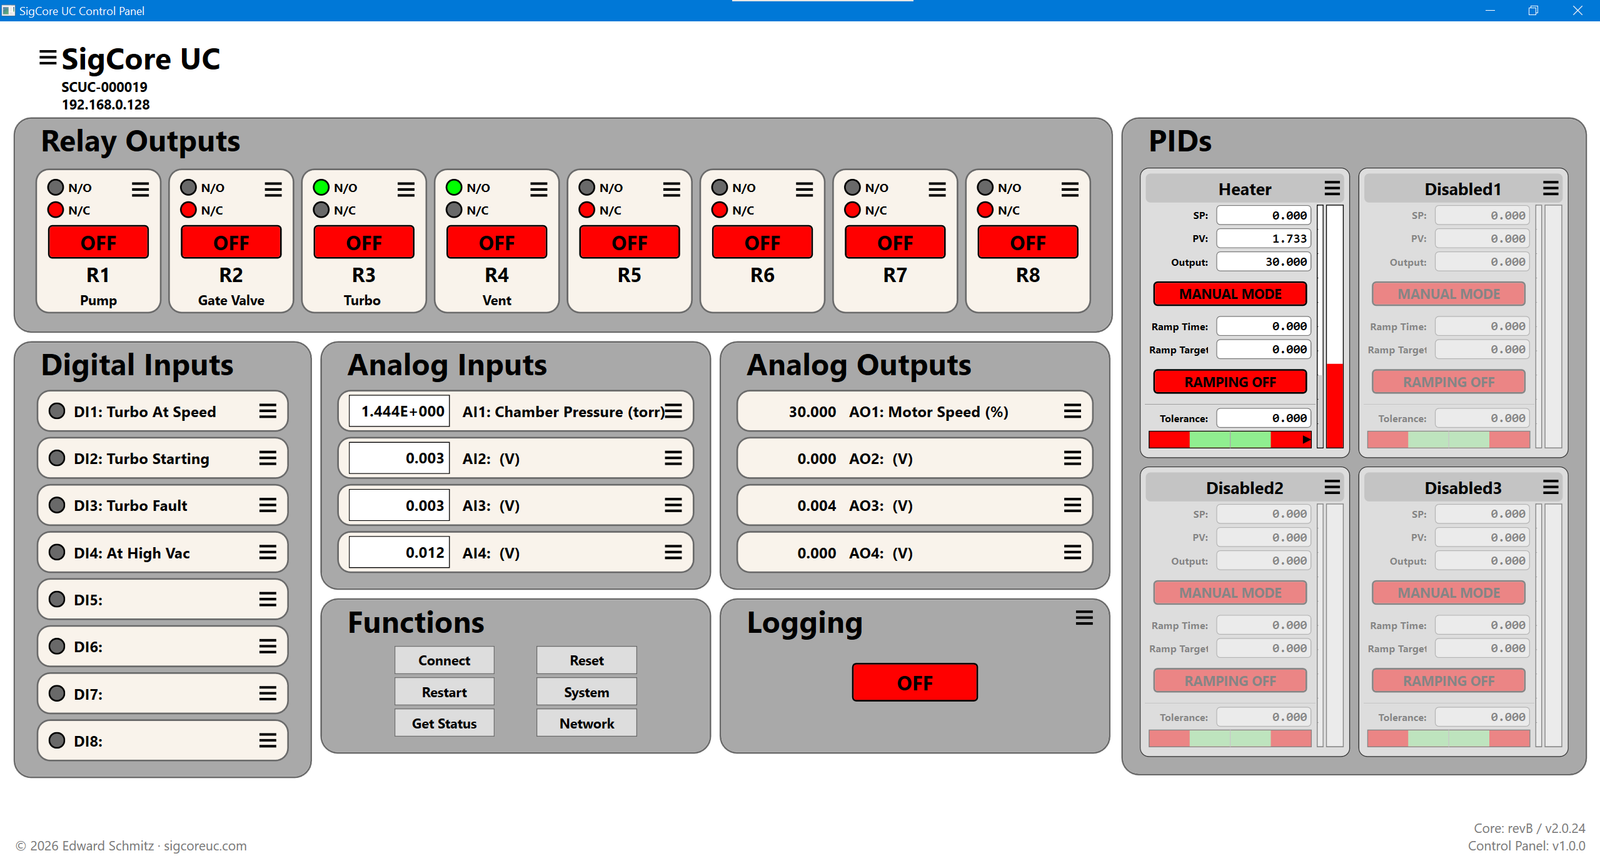Open the R4 Vent relay menu icon
The width and height of the screenshot is (1600, 863).
(x=539, y=189)
